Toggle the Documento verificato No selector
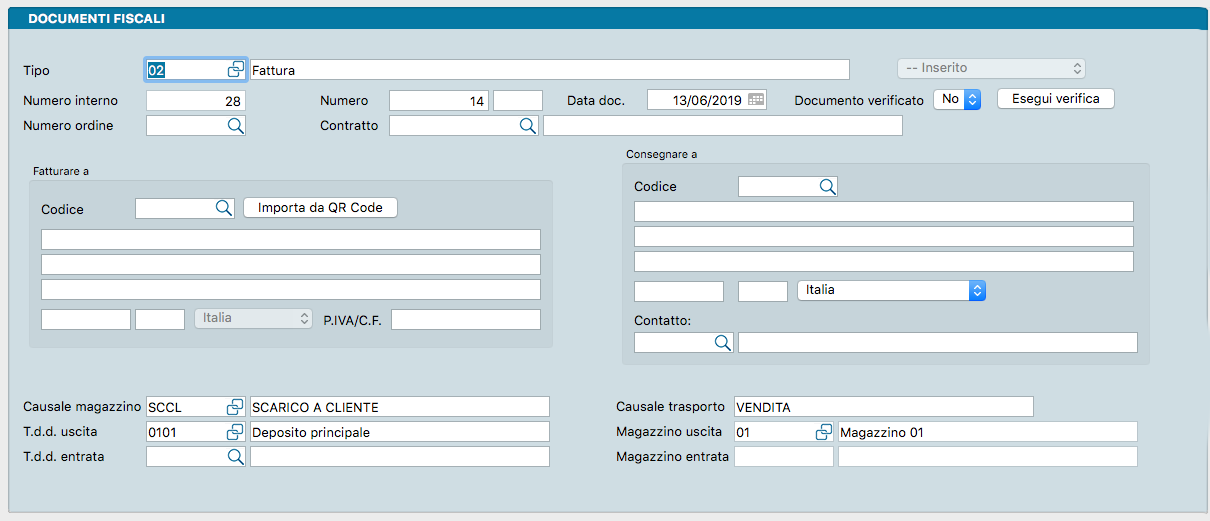 coord(957,100)
